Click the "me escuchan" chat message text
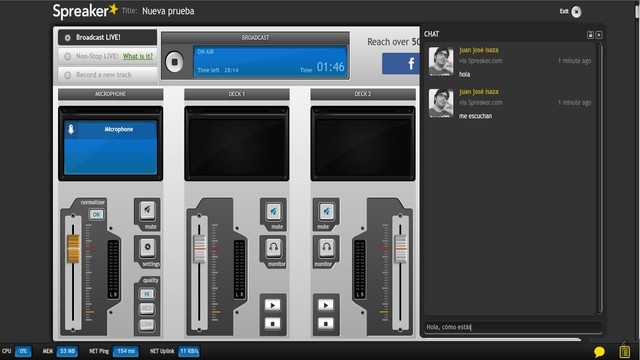The height and width of the screenshot is (360, 640). [476, 116]
